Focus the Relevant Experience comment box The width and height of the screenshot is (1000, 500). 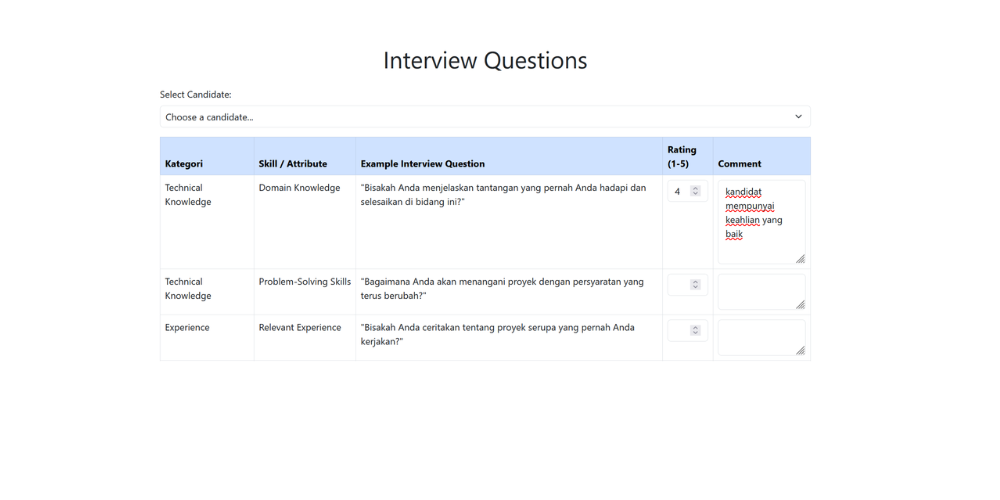point(759,337)
